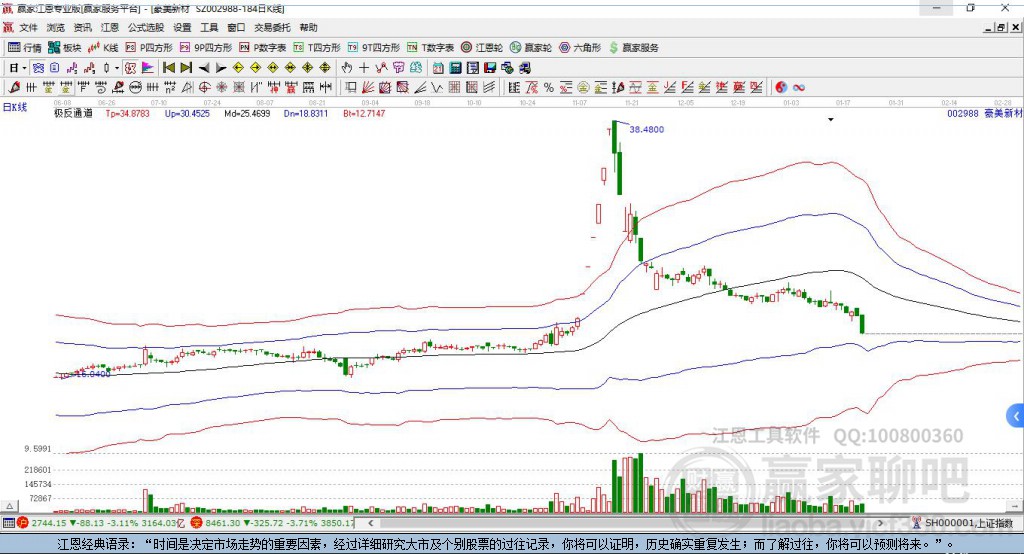Click the black right arrow icon
The image size is (1024, 554).
pos(221,68)
